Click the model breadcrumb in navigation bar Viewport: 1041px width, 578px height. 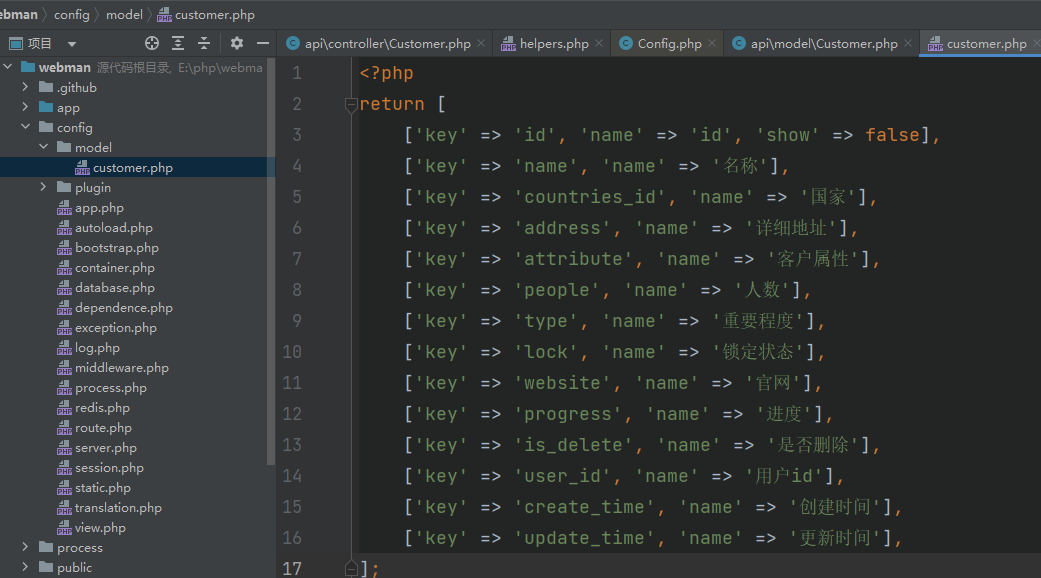[124, 15]
